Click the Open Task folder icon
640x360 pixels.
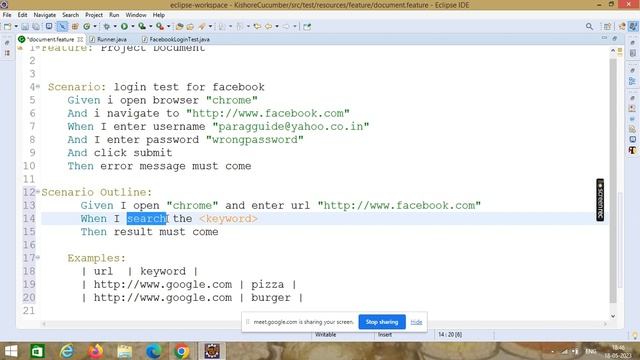(x=190, y=27)
